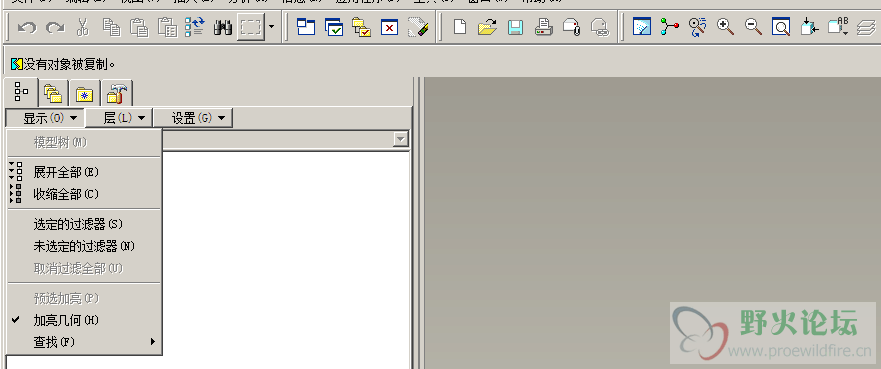Click the Close window icon with red X

pyautogui.click(x=389, y=27)
